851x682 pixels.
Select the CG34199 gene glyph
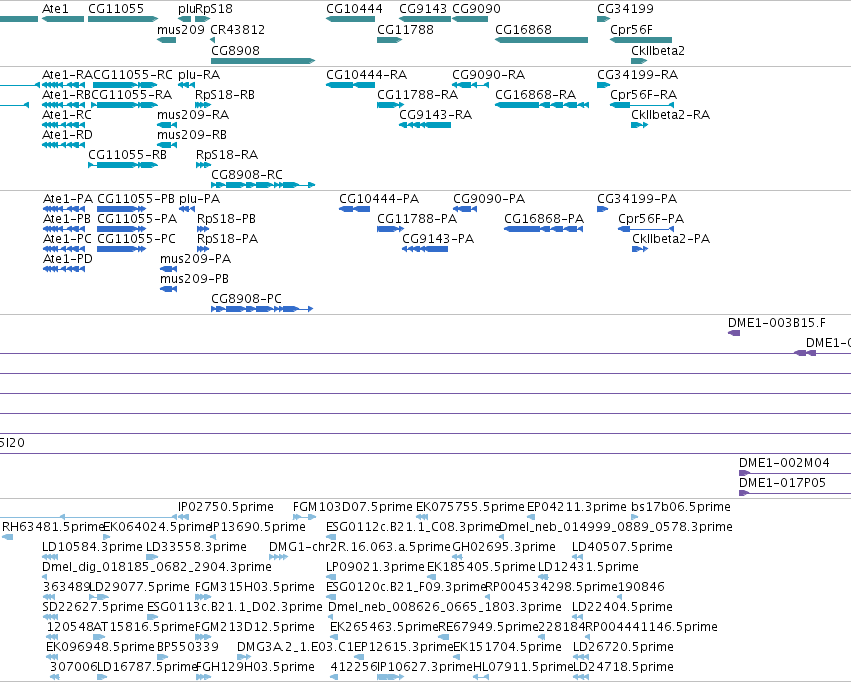[604, 19]
